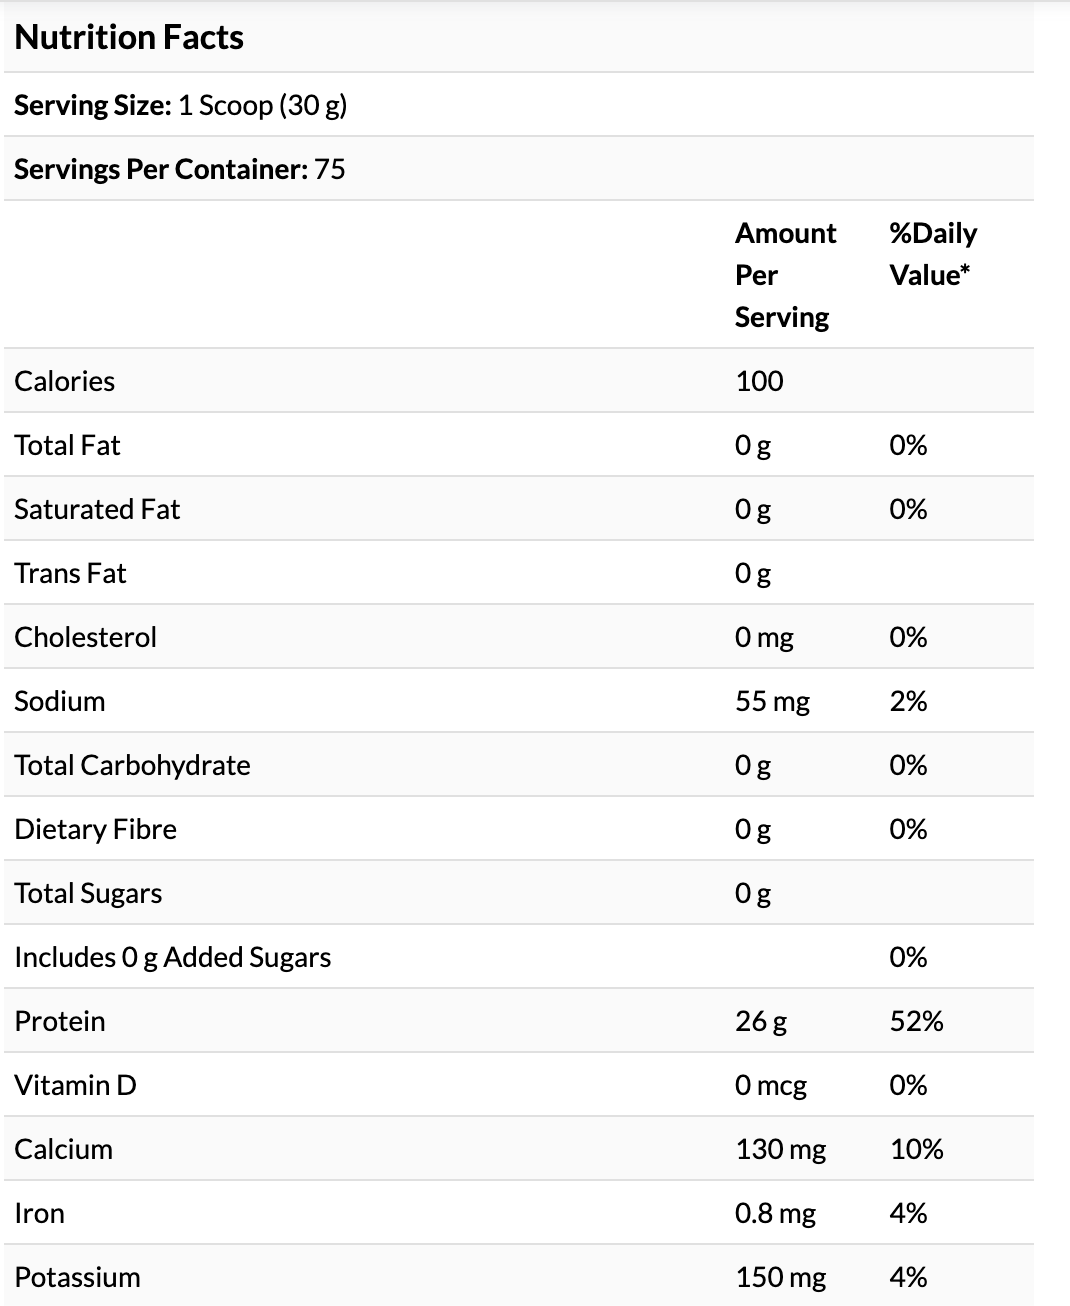
Task: Click the Serving Size row text
Action: [180, 105]
